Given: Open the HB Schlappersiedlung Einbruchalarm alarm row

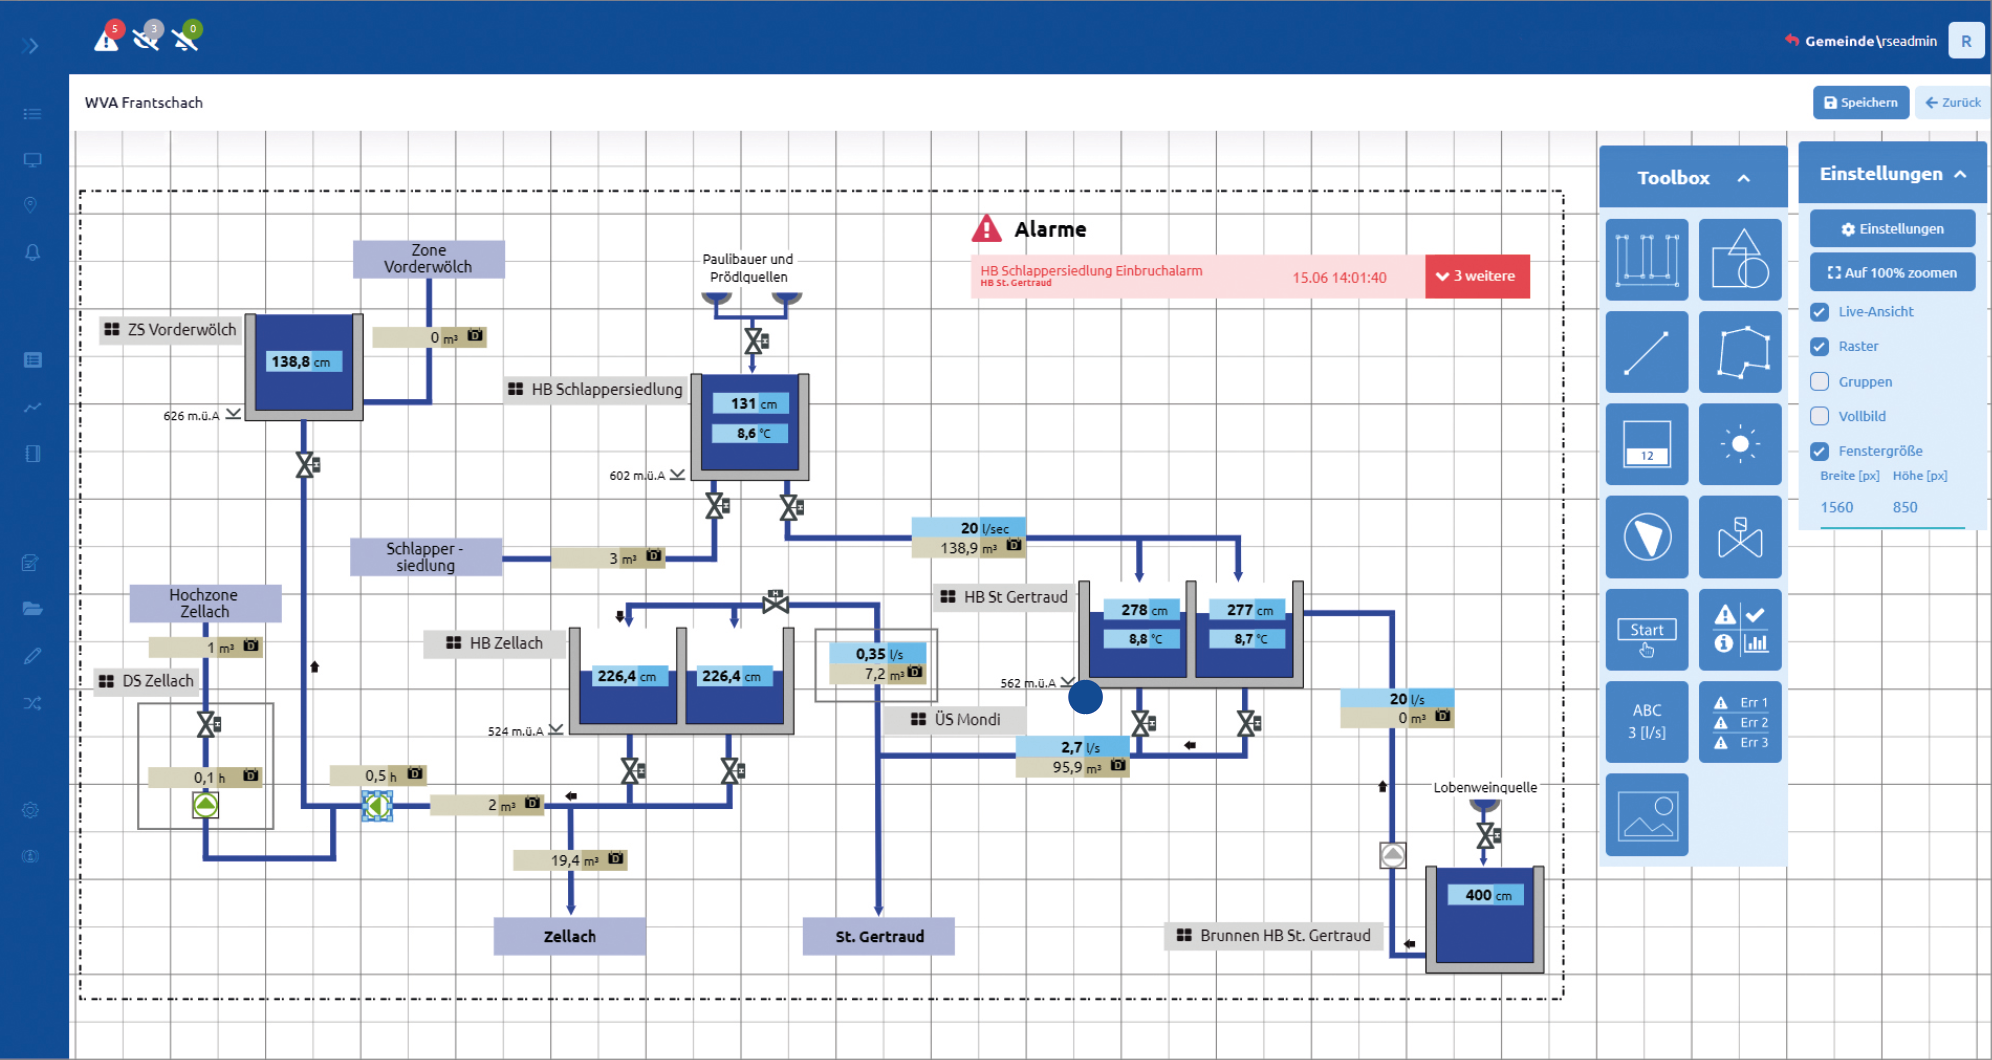Looking at the screenshot, I should tap(1198, 277).
